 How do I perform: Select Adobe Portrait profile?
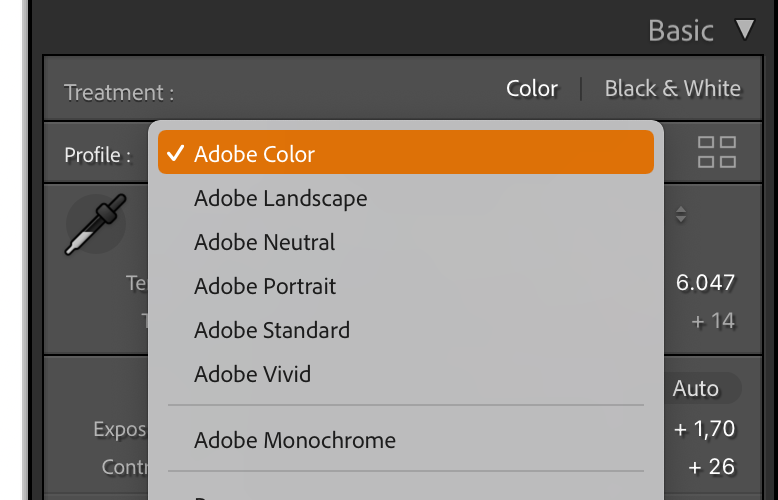[x=265, y=286]
